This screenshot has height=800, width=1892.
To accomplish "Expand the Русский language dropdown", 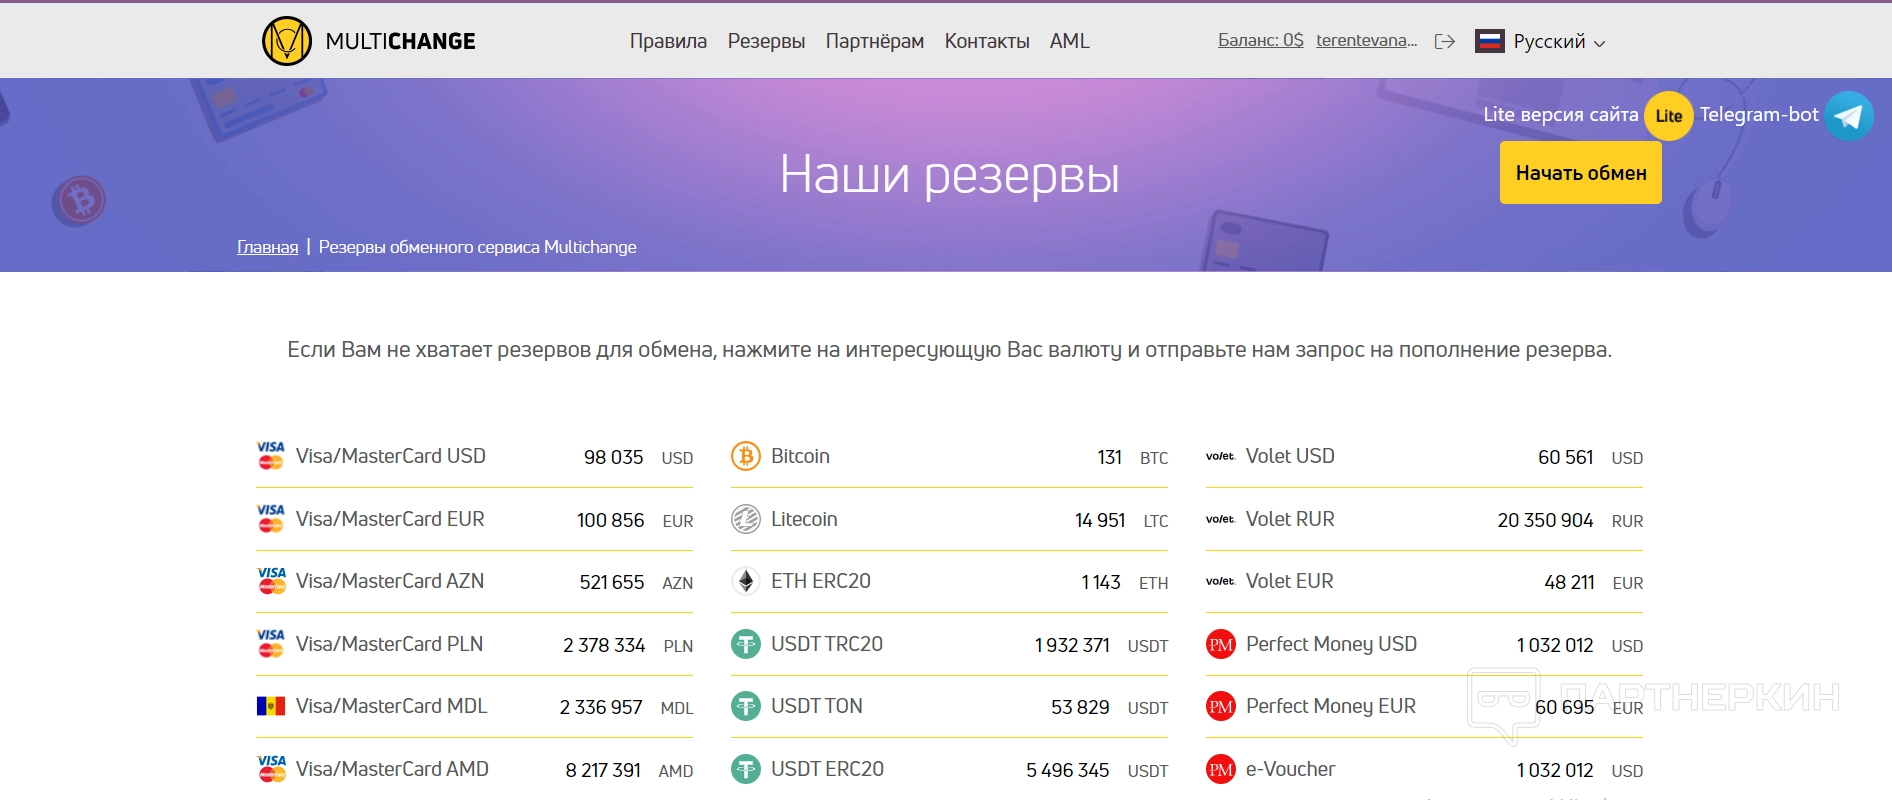I will (1559, 42).
